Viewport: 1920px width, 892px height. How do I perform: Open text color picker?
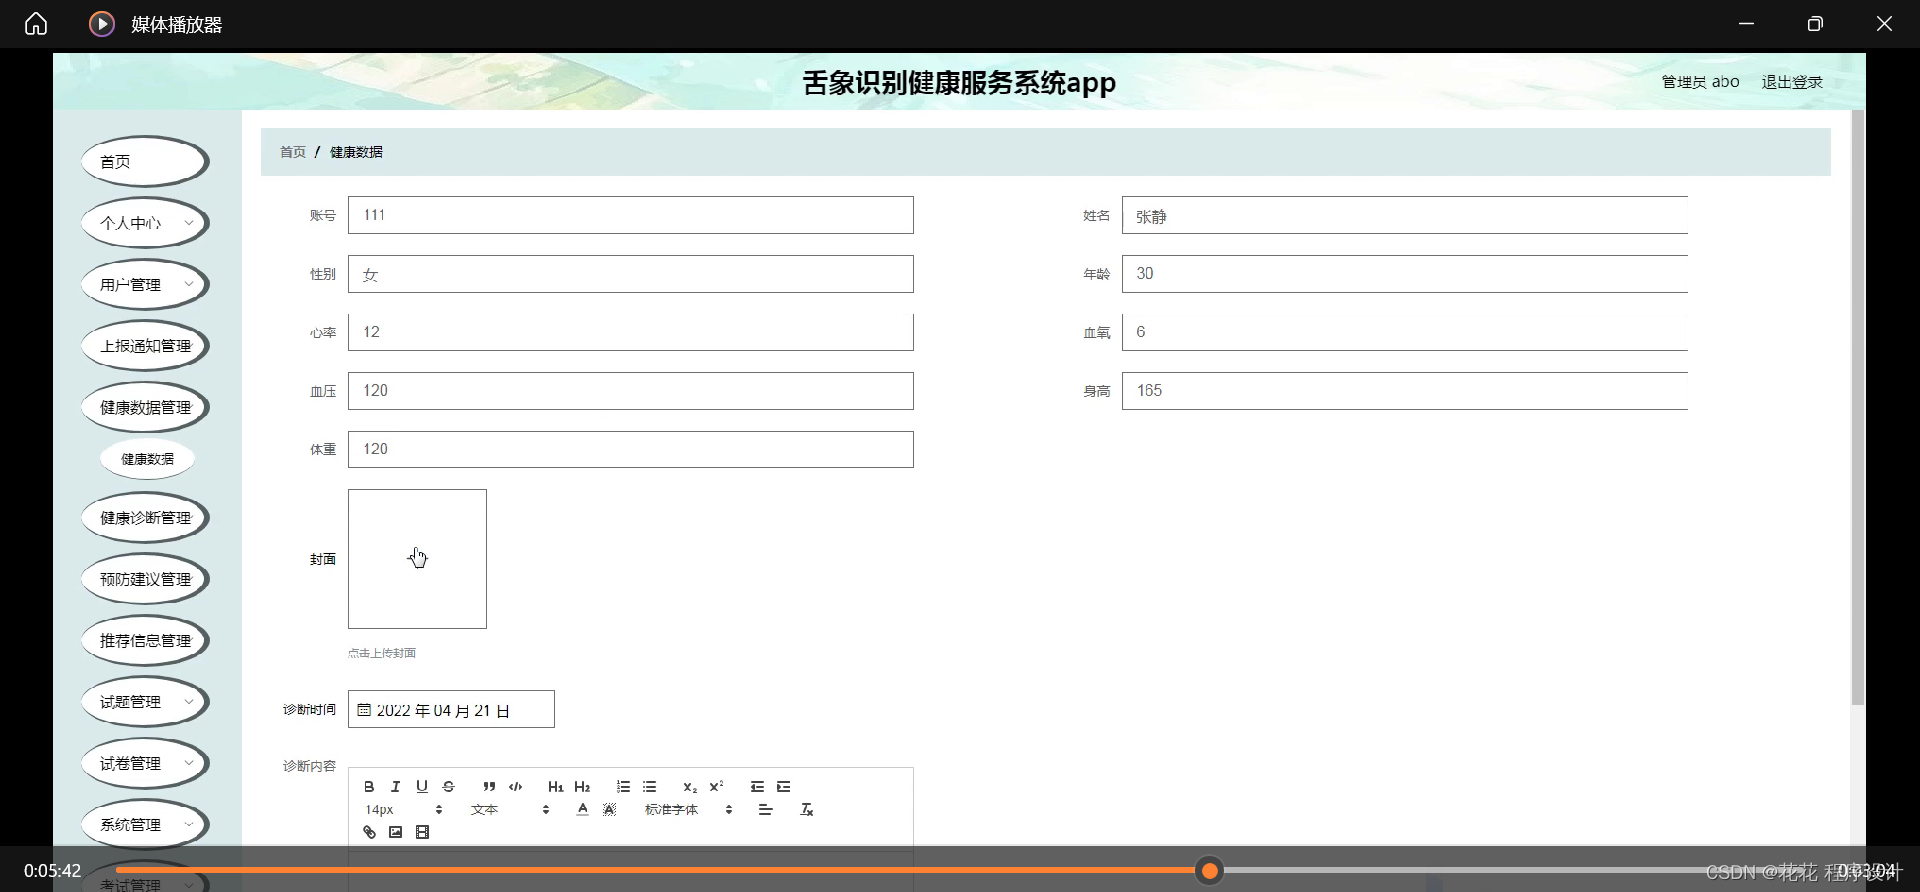582,810
